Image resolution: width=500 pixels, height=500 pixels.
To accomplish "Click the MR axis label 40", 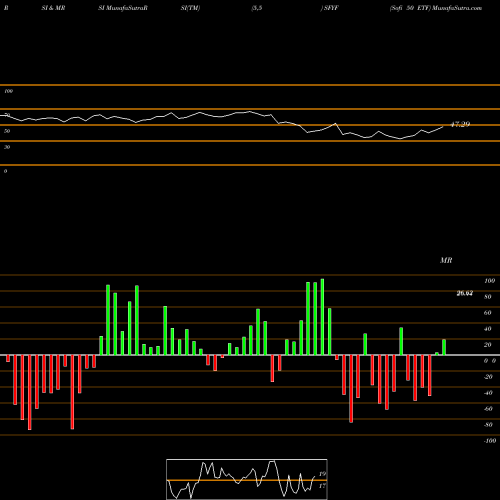I will [x=488, y=329].
